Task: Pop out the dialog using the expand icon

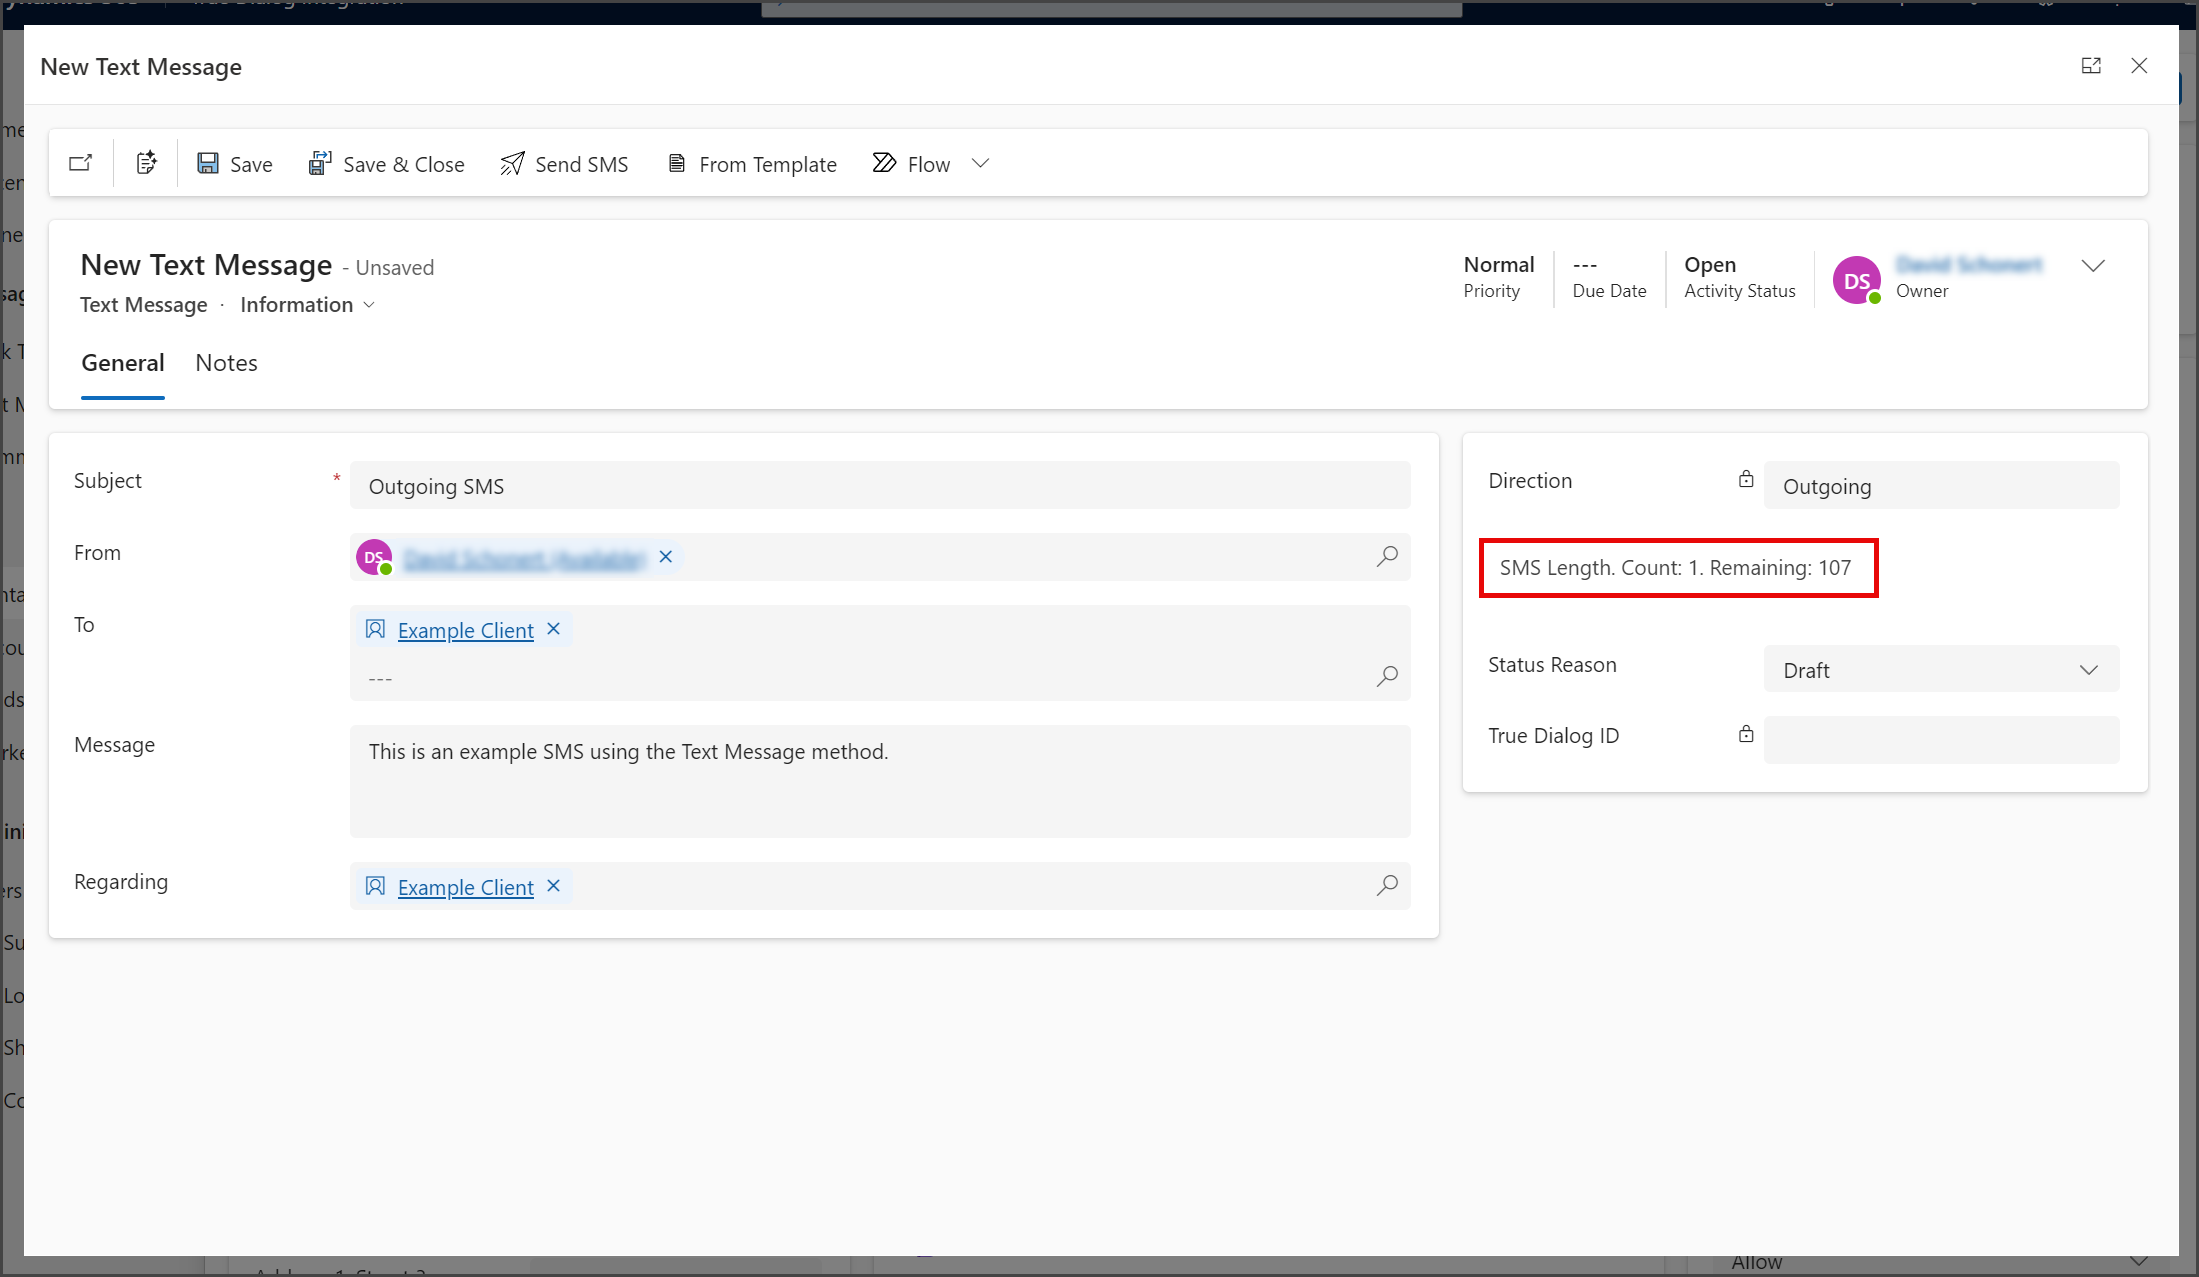Action: 2091,66
